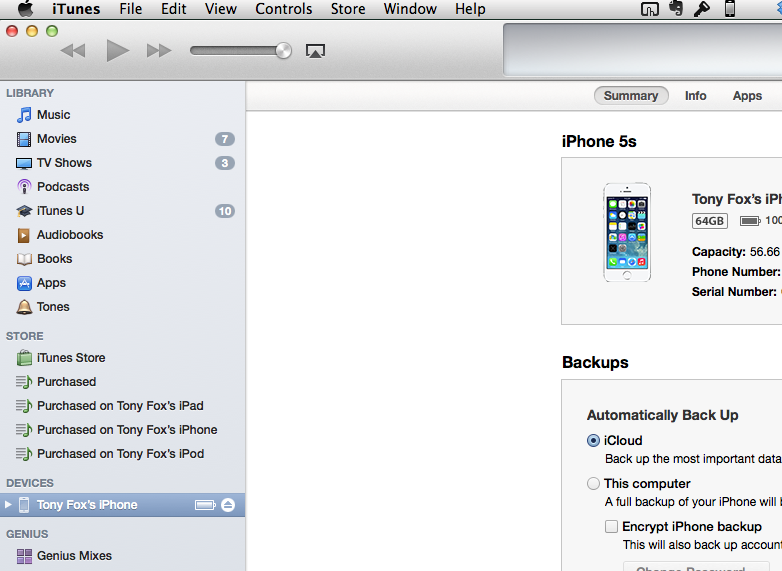The image size is (782, 571).
Task: Open the Apple menu logo
Action: (25, 8)
